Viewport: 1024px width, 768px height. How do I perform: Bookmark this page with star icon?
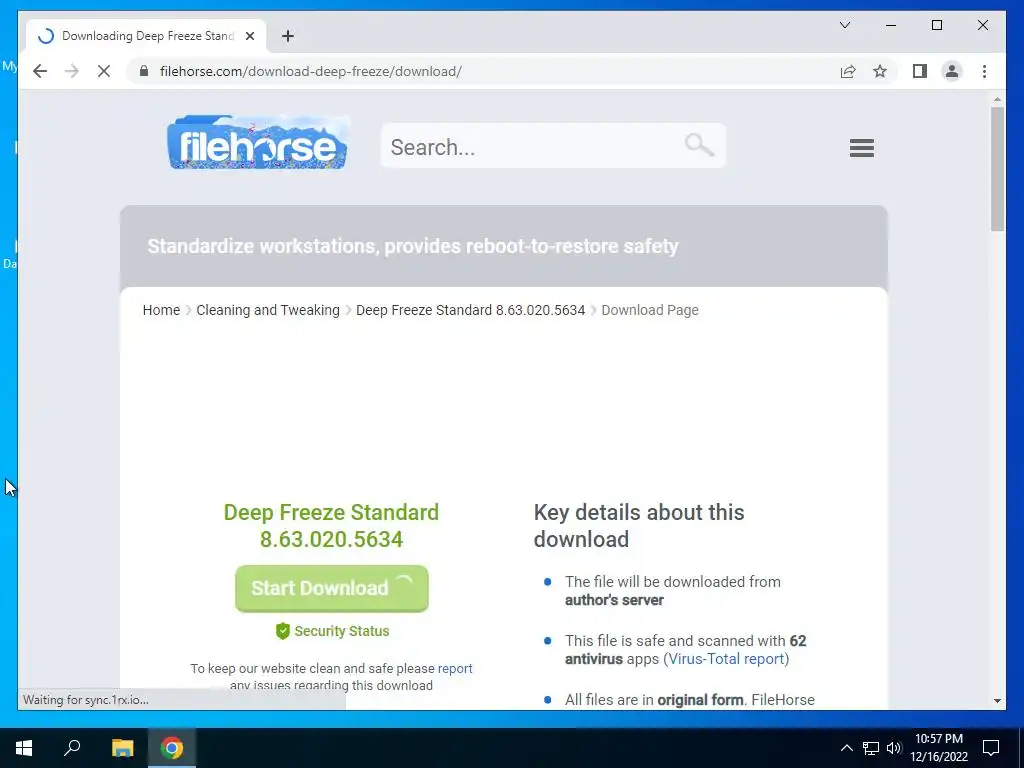(880, 71)
